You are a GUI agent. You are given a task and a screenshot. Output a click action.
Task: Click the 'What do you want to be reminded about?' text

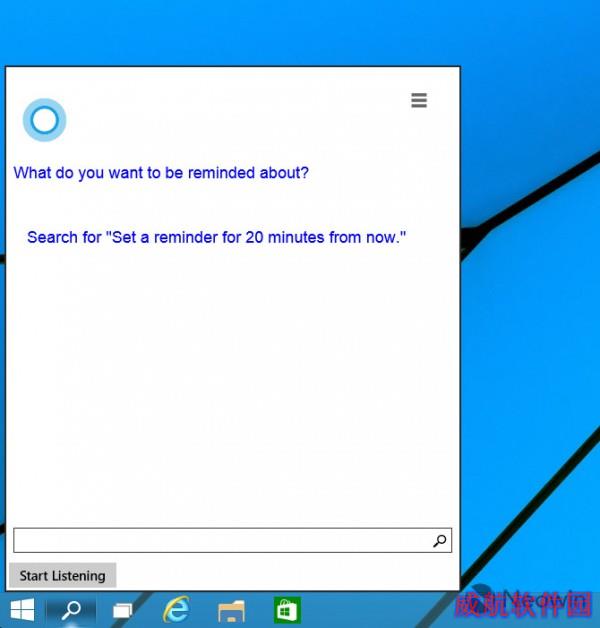[161, 173]
